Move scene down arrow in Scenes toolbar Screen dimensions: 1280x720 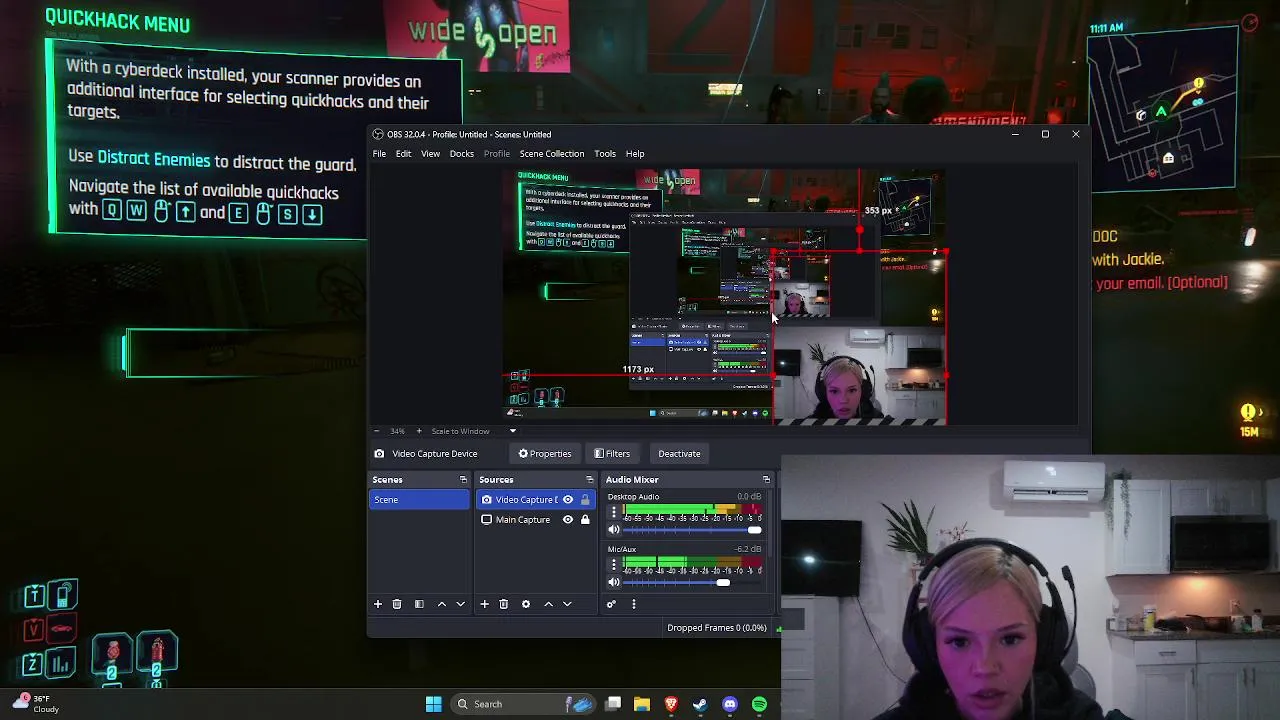pos(460,604)
